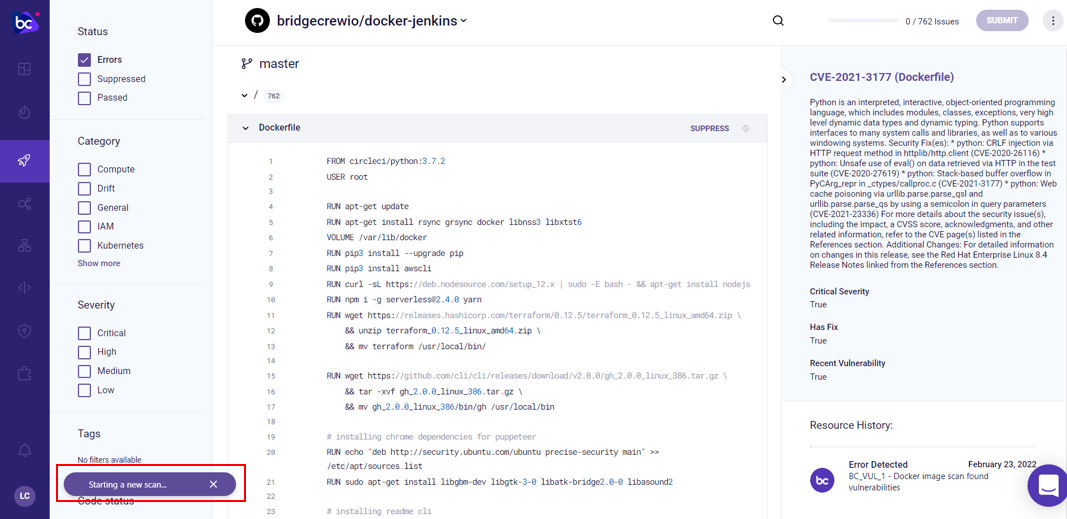Enable the IAM category filter
This screenshot has height=519, width=1067.
coord(84,227)
